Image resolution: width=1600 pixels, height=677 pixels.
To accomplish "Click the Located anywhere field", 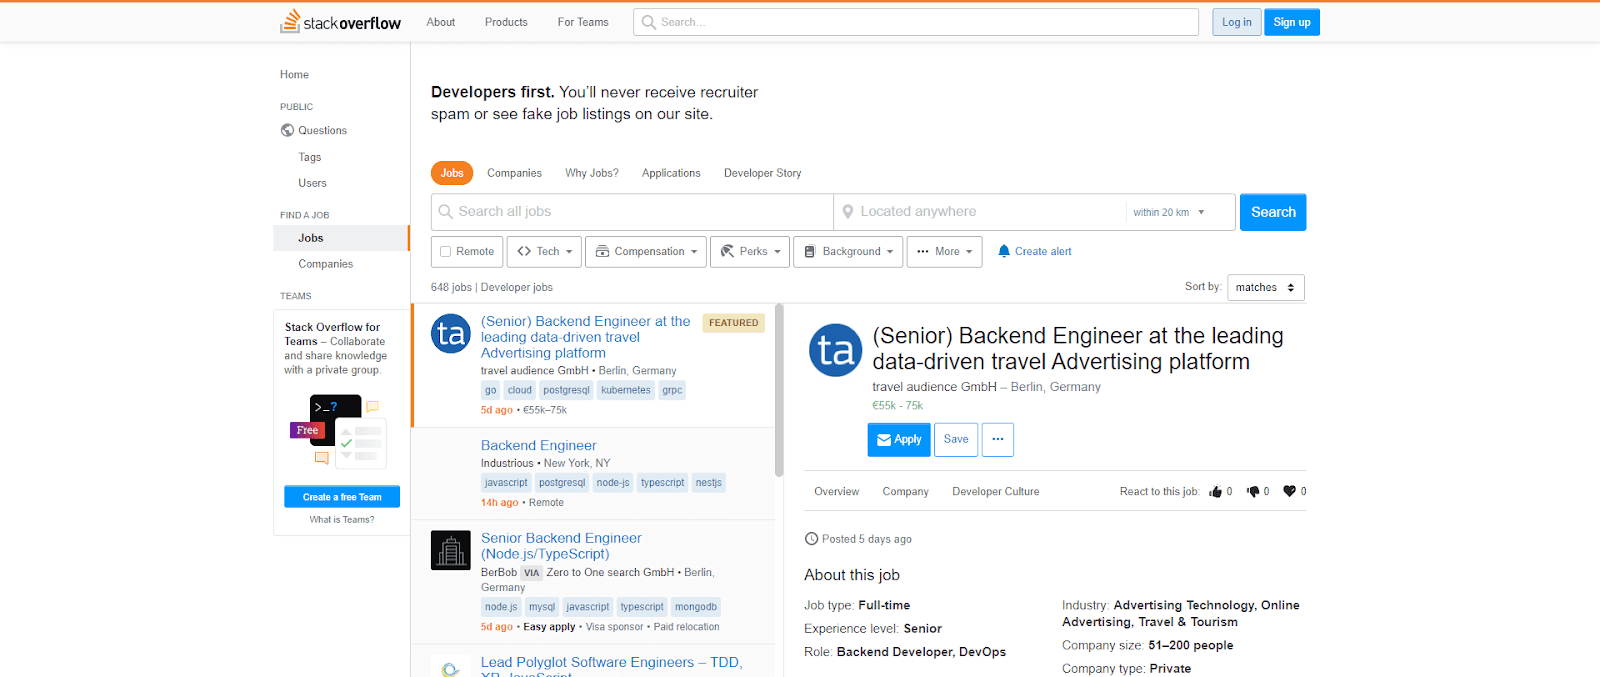I will pyautogui.click(x=980, y=212).
